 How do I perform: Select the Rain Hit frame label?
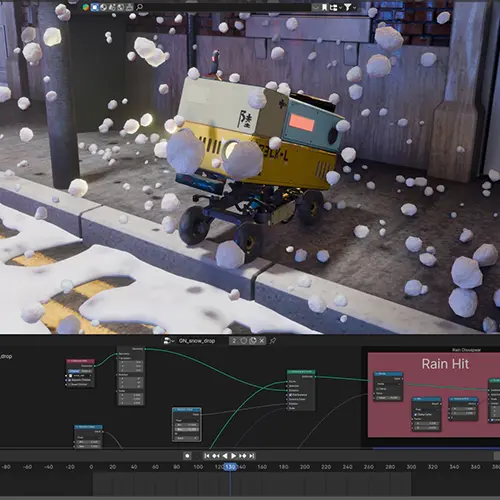tap(445, 364)
